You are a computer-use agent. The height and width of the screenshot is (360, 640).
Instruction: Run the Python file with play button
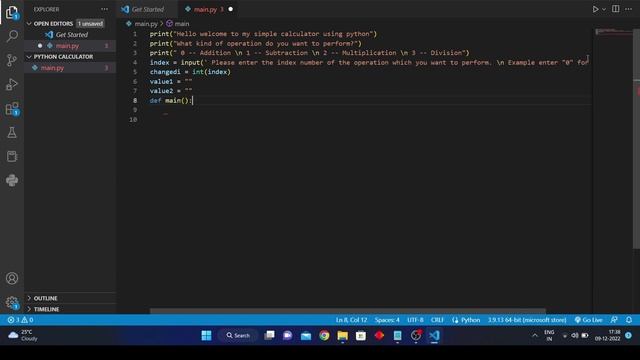coord(595,9)
